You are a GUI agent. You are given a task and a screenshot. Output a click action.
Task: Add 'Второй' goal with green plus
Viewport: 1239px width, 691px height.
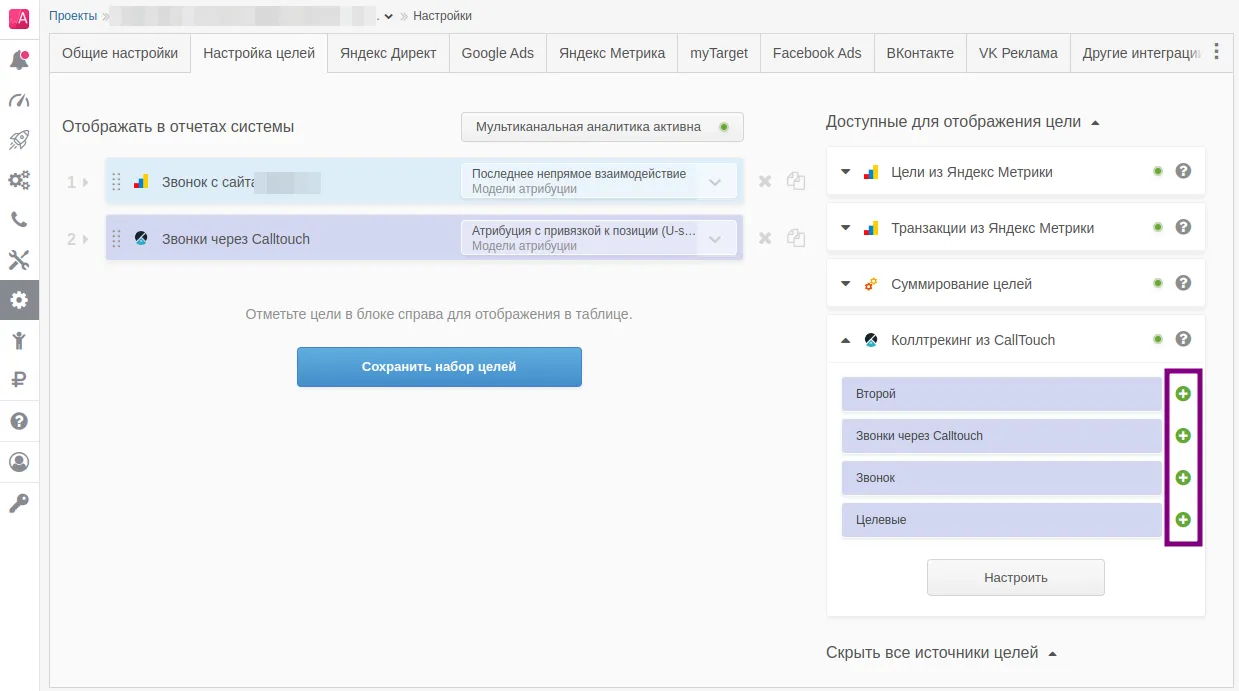(1183, 394)
